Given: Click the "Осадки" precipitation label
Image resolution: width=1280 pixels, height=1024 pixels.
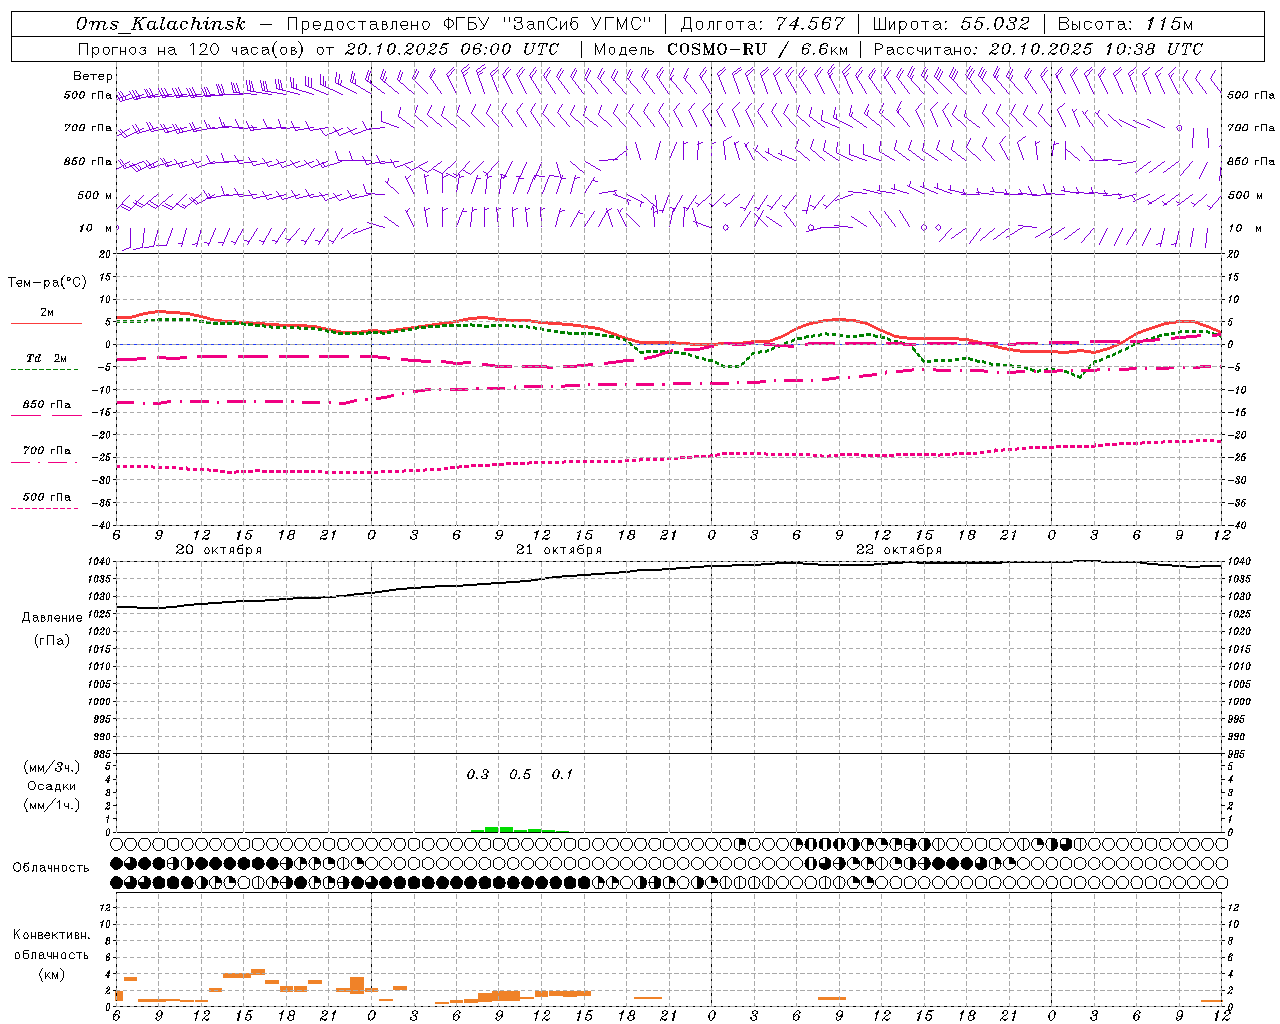Looking at the screenshot, I should [x=51, y=786].
